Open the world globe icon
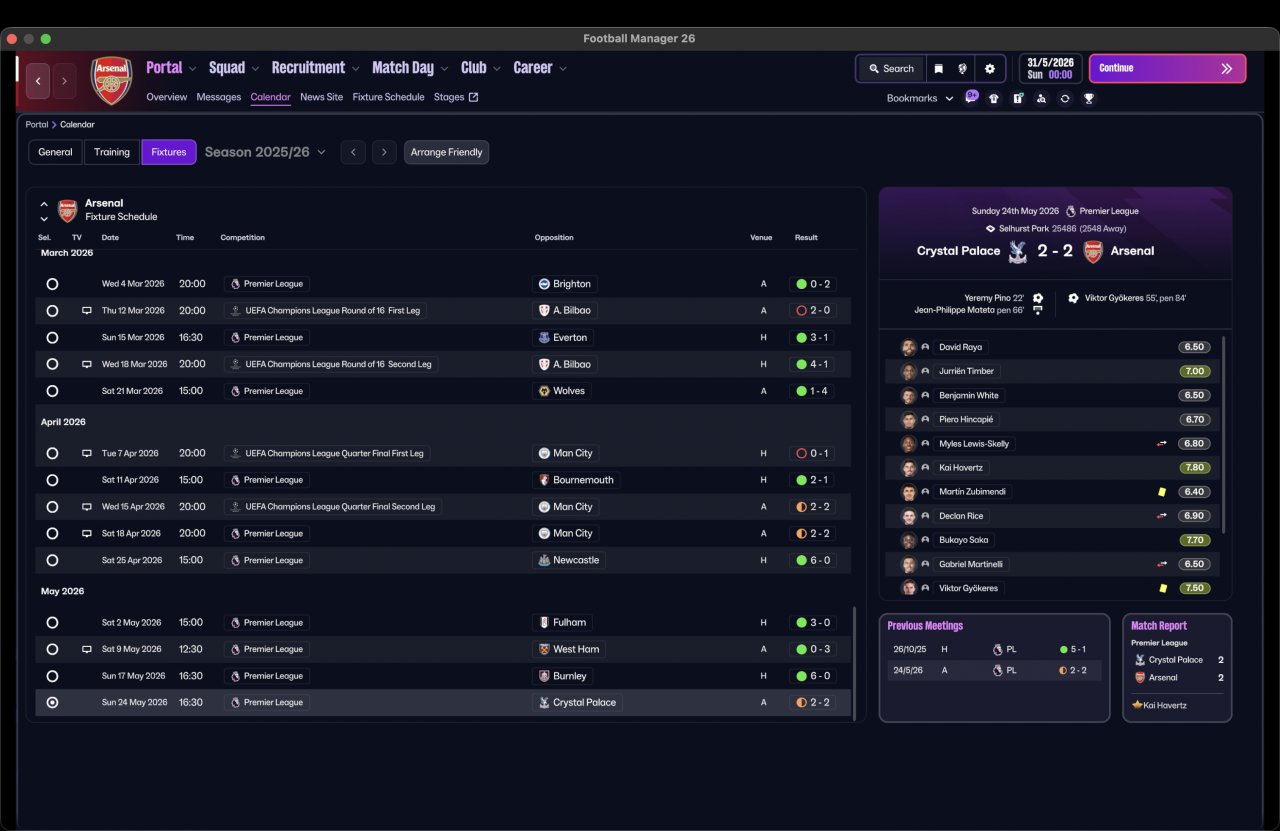 click(964, 69)
